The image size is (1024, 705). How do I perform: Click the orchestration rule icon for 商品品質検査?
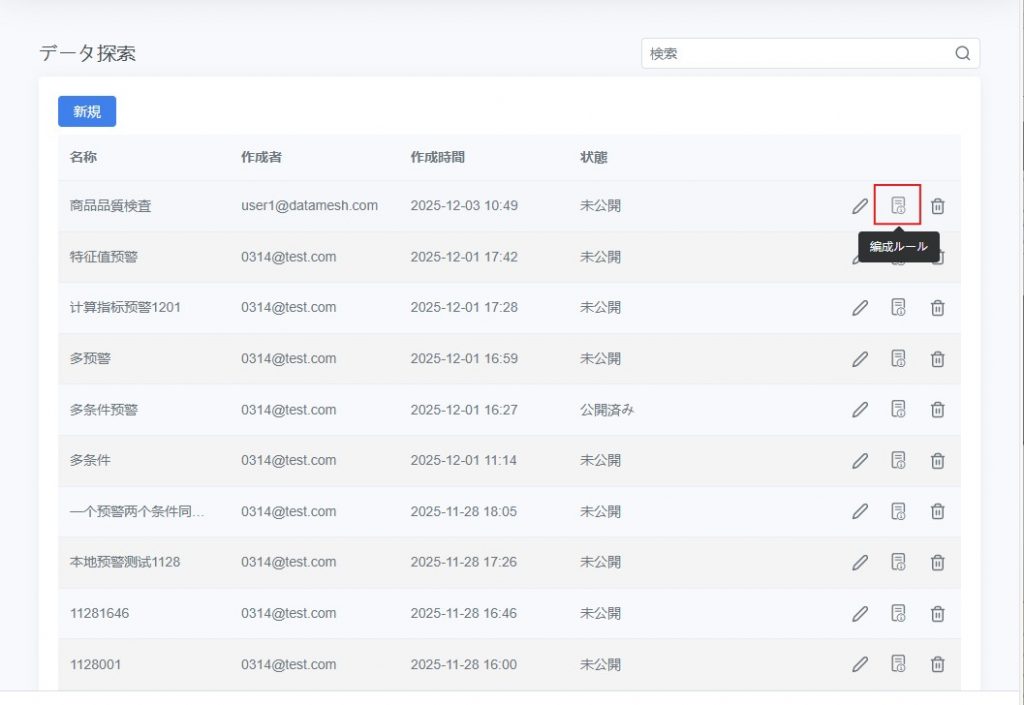pos(898,206)
